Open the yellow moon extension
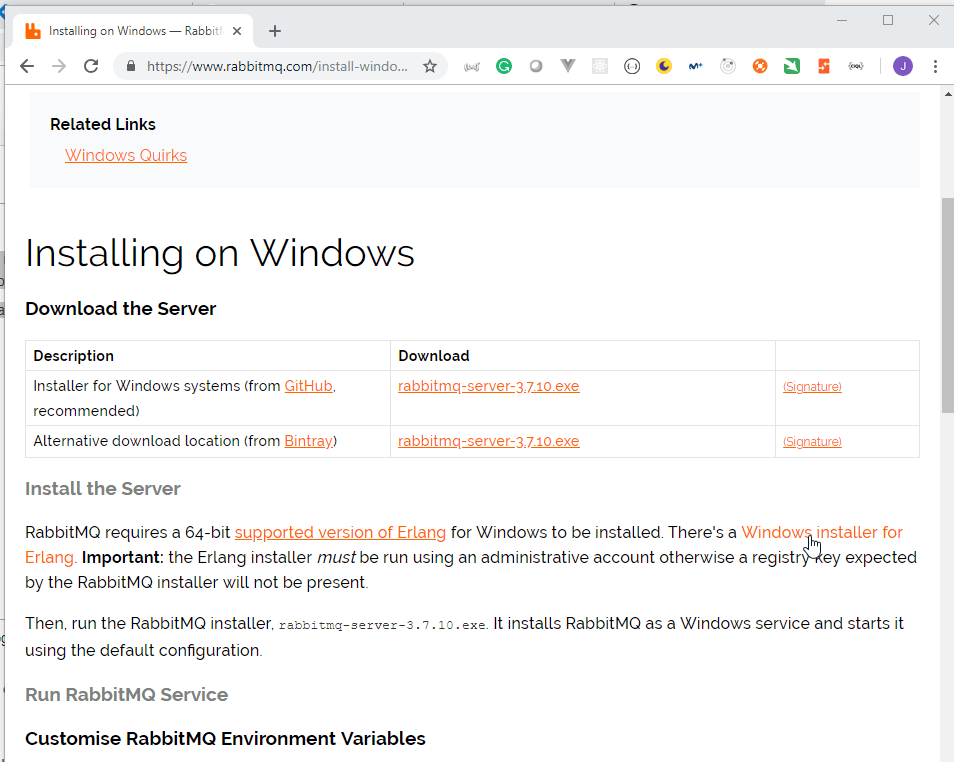This screenshot has height=762, width=954. [x=664, y=66]
